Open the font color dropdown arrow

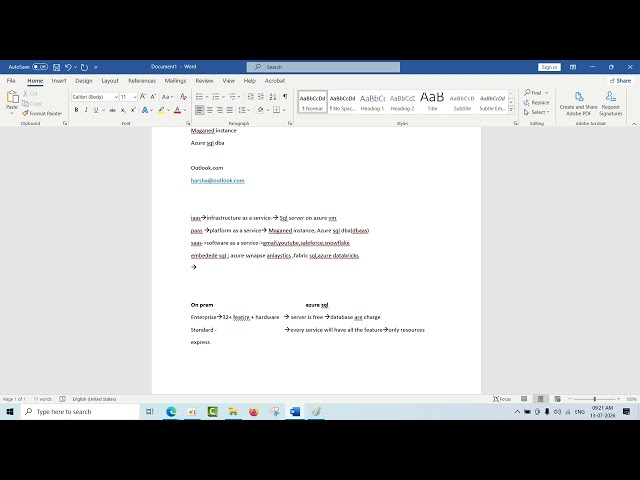[185, 110]
